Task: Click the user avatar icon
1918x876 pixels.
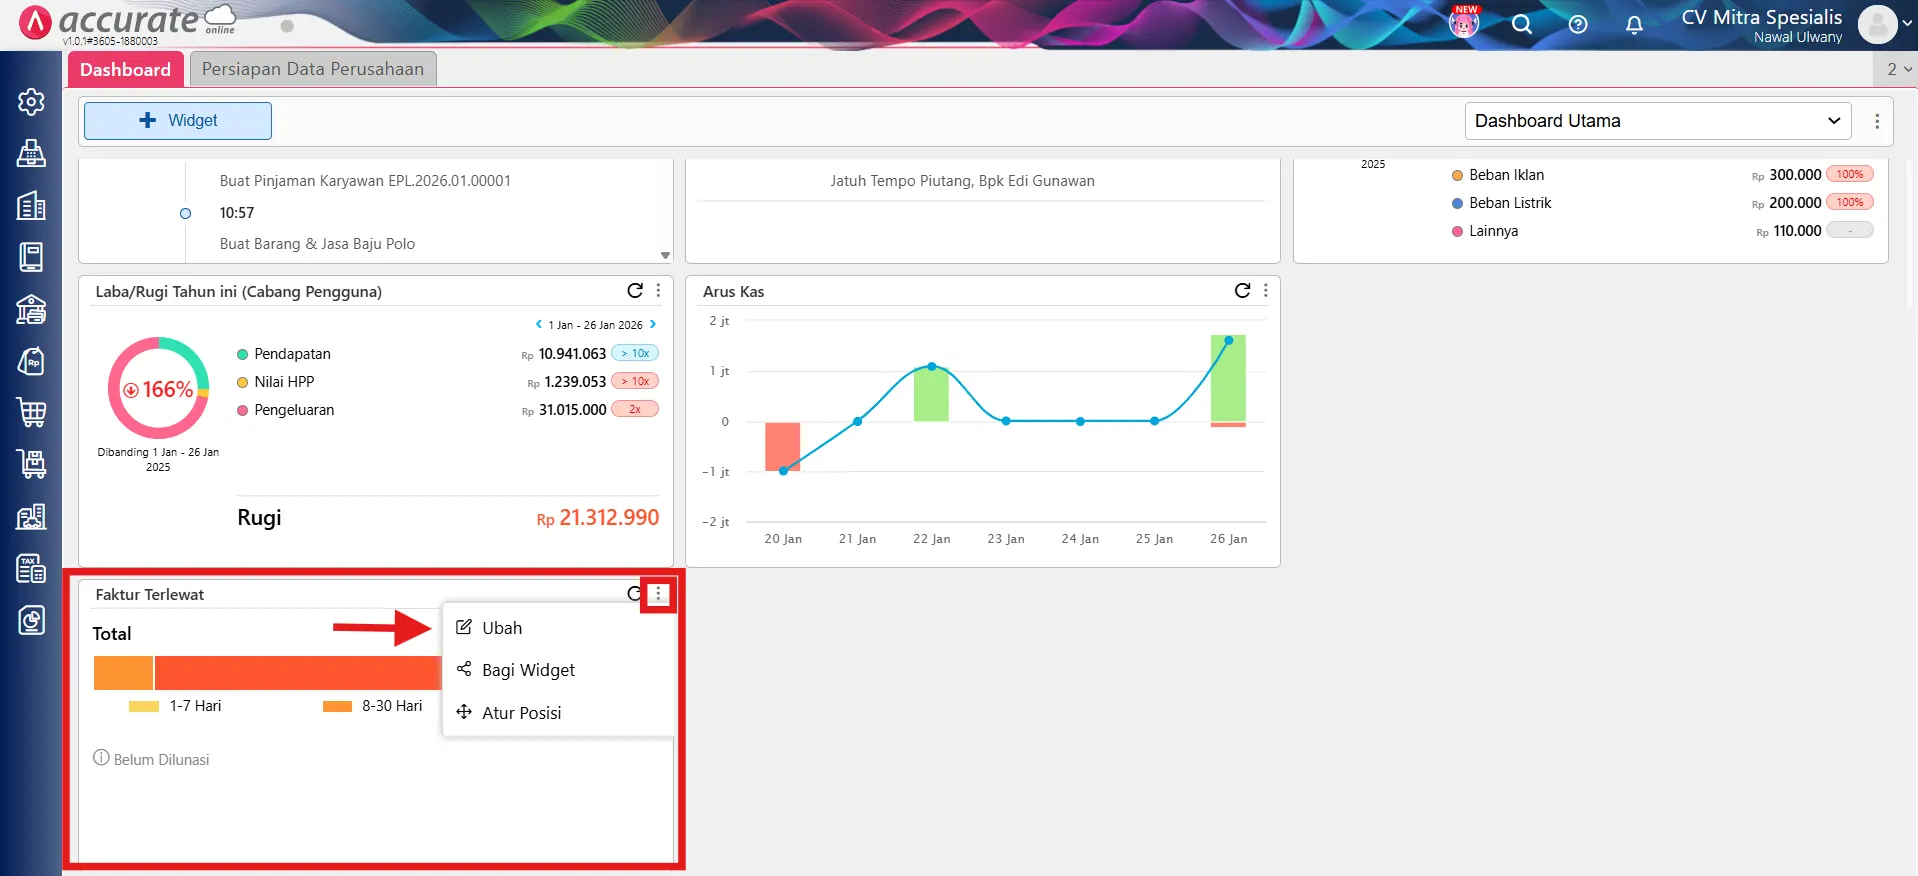Action: tap(1877, 24)
